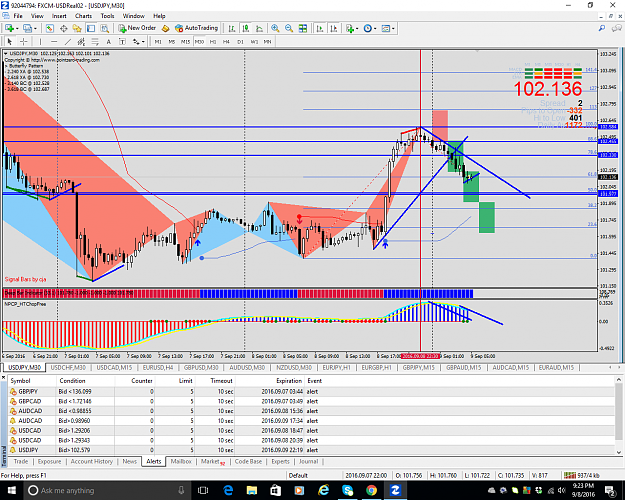Open the Account History terminal tab

tap(92, 461)
